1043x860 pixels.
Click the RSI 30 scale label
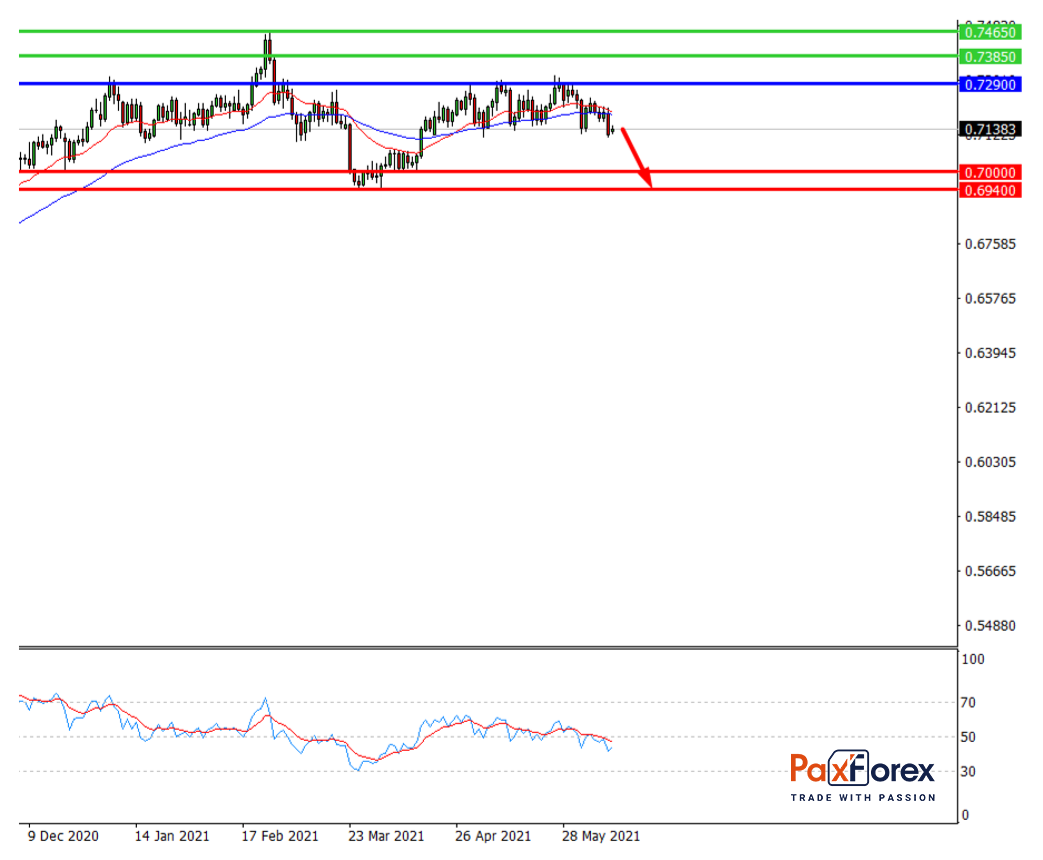coord(968,772)
